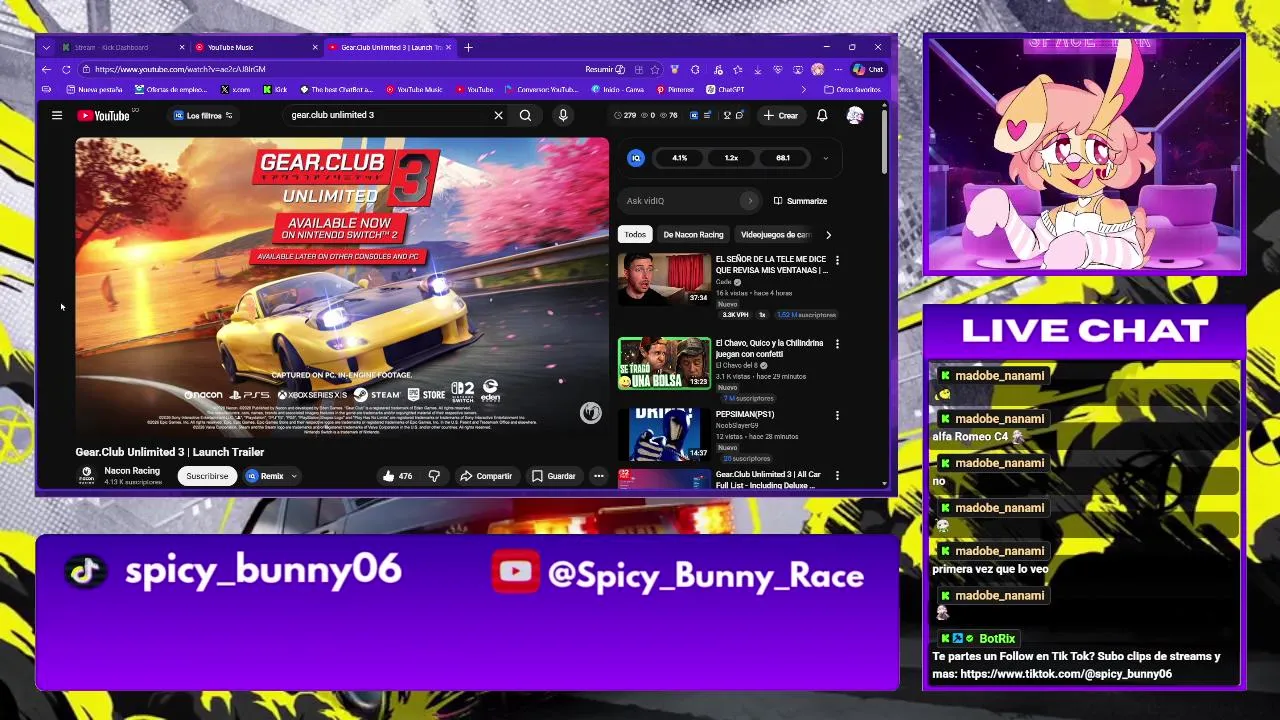Show hidden bookmarks bar overflow chevron

tap(803, 90)
